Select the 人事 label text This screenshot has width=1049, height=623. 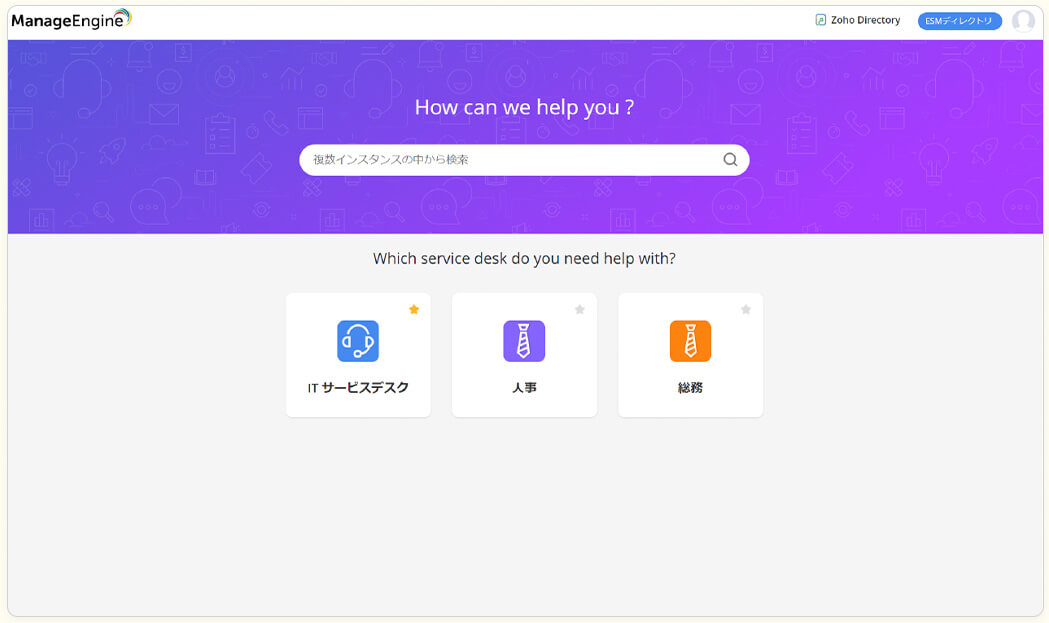[x=524, y=388]
